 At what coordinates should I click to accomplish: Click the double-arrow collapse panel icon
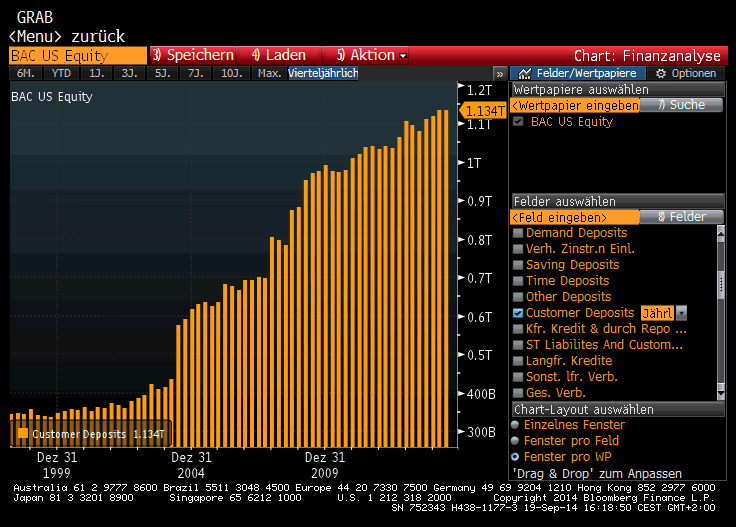pos(500,74)
